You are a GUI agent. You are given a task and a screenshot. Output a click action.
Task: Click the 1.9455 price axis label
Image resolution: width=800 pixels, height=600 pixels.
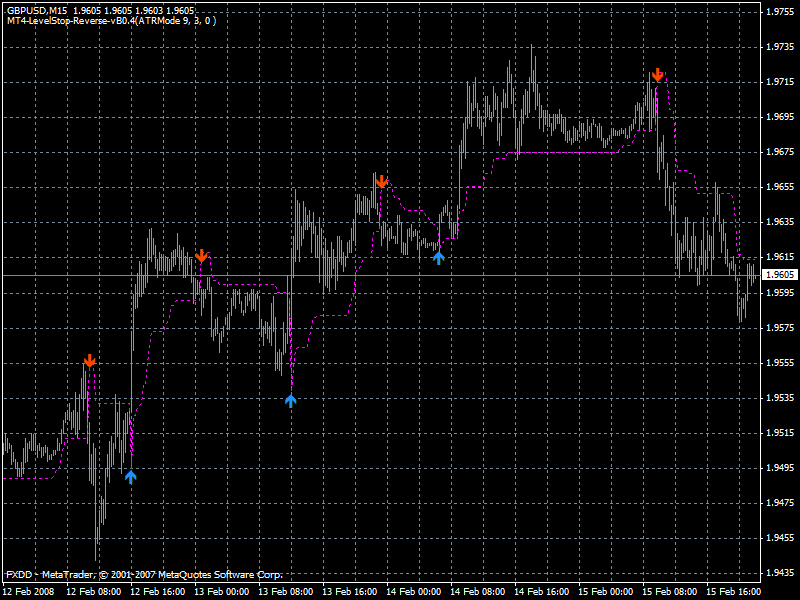pos(780,538)
